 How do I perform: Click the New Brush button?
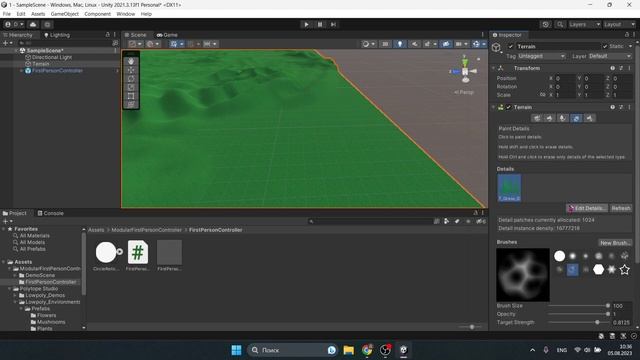615,243
